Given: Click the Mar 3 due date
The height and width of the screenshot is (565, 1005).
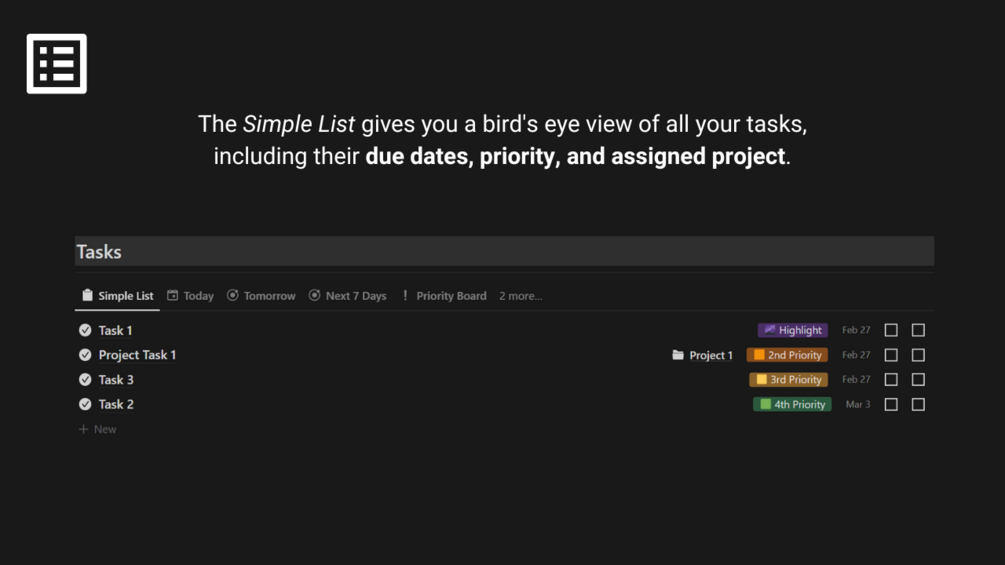Looking at the screenshot, I should pos(857,405).
